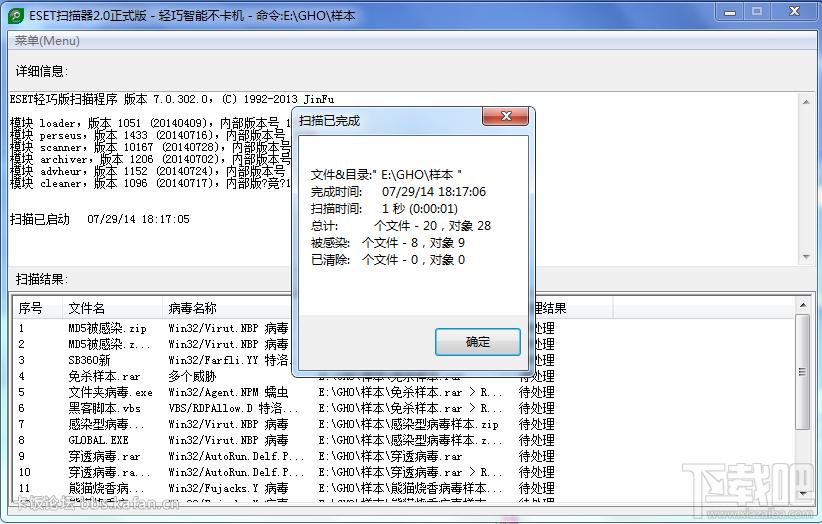This screenshot has height=524, width=822.
Task: Select the 黑客脚本.vbs file row
Action: pos(104,408)
